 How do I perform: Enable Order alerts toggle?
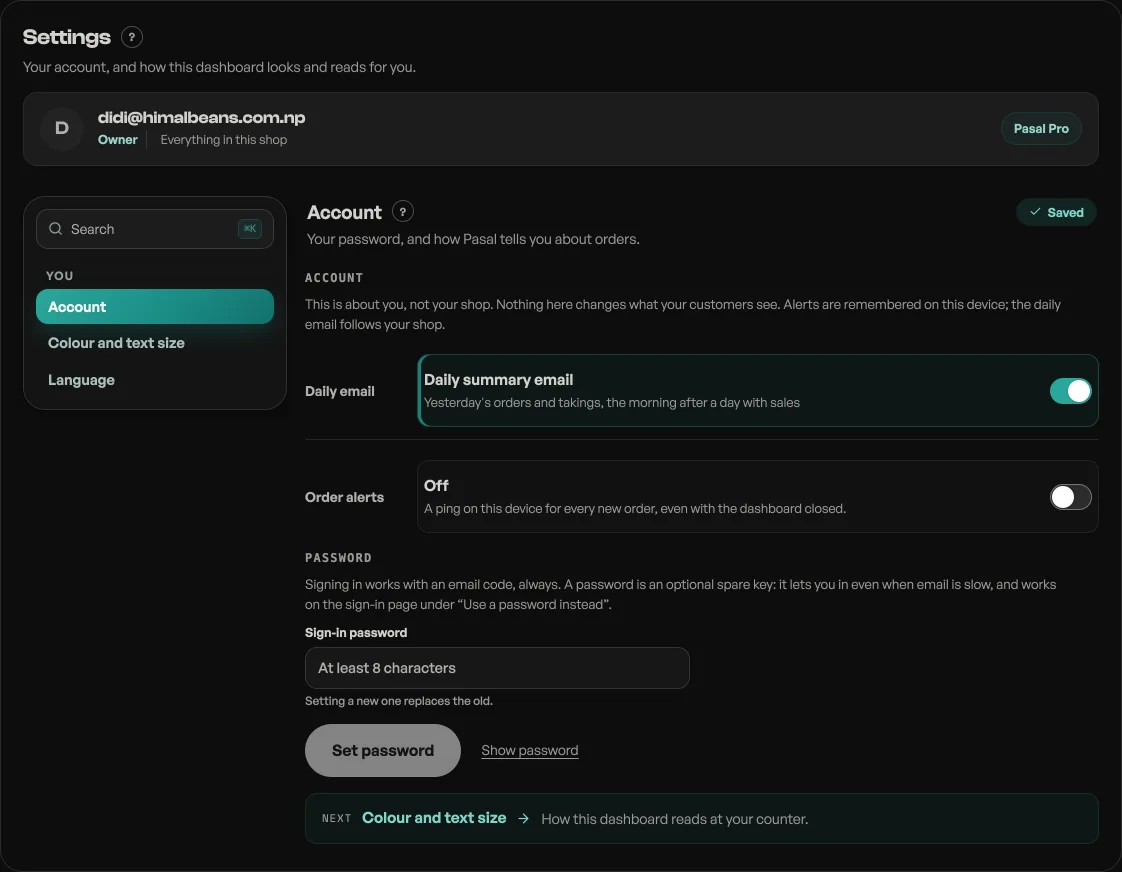pos(1070,497)
